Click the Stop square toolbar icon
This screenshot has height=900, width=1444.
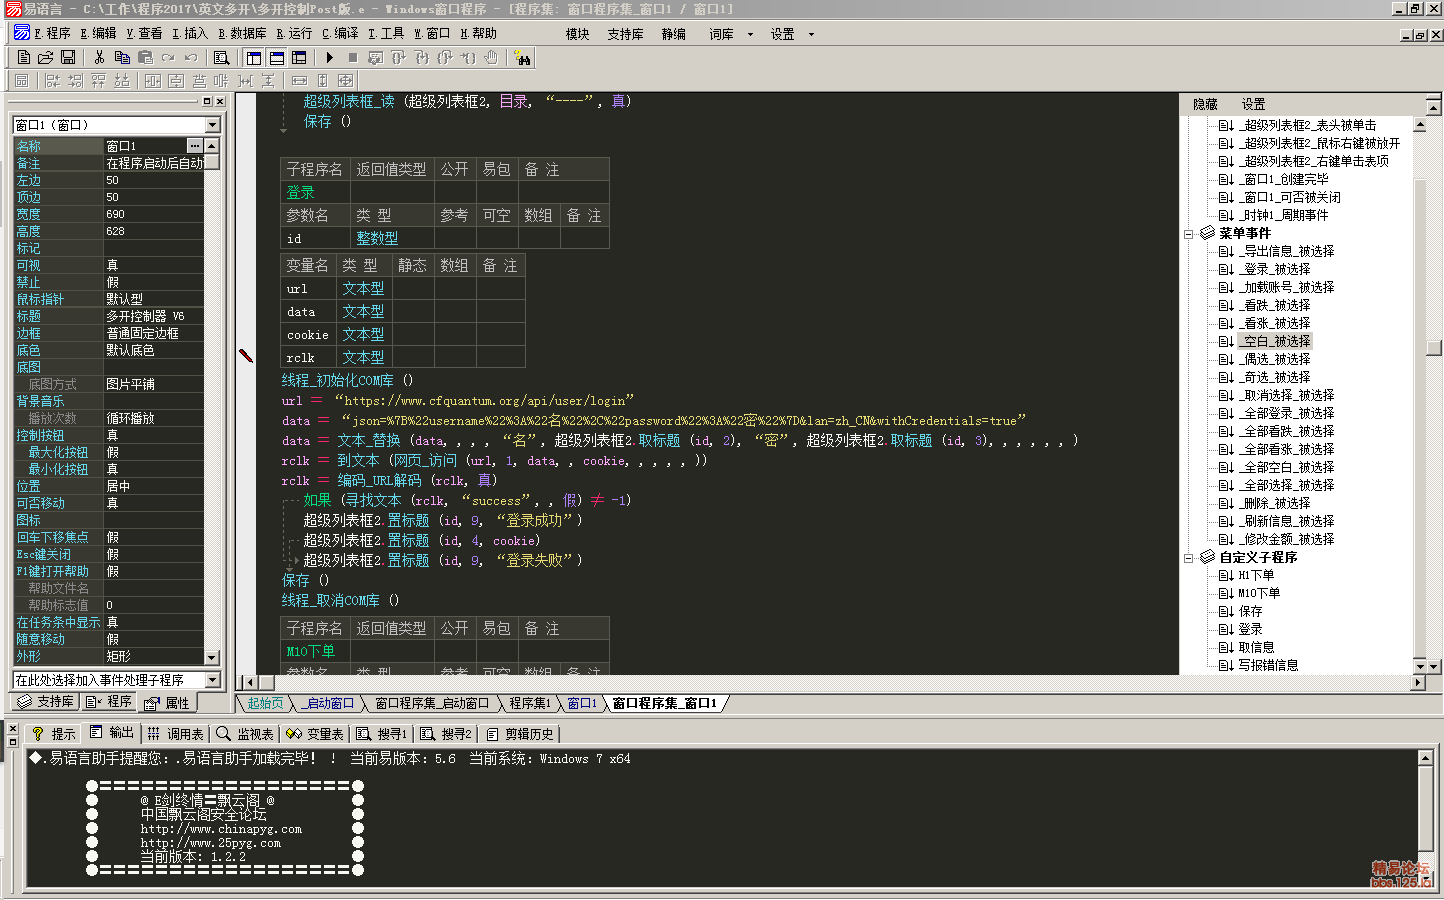(x=352, y=58)
